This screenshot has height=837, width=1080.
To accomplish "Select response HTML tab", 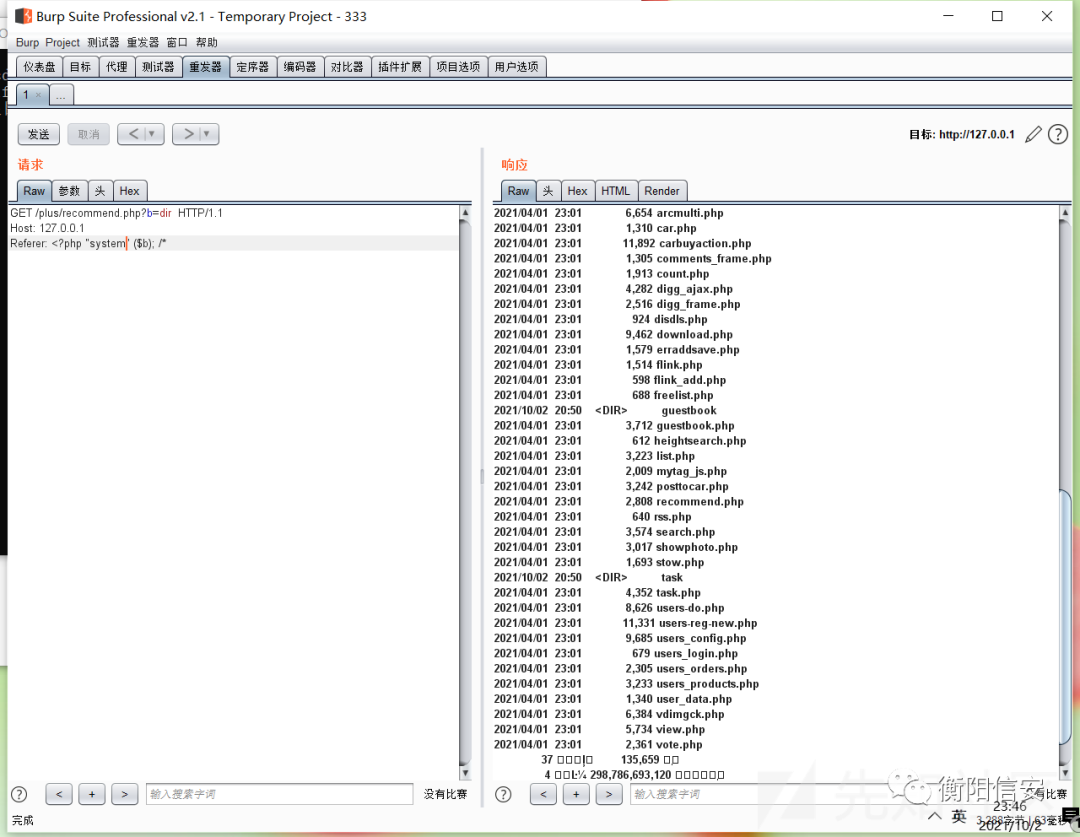I will coord(616,191).
